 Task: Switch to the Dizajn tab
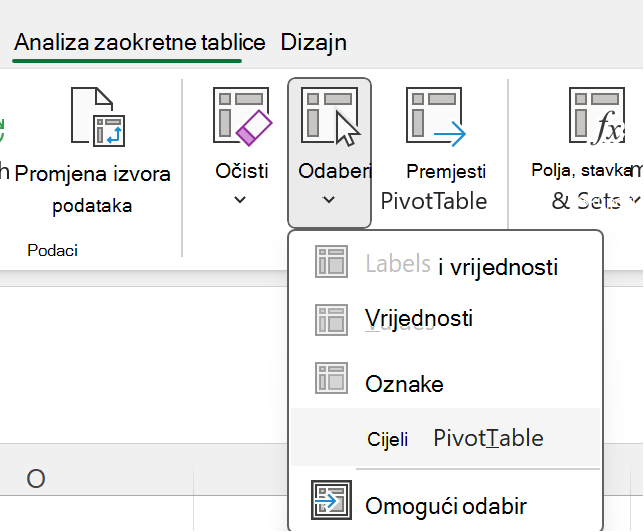(313, 42)
